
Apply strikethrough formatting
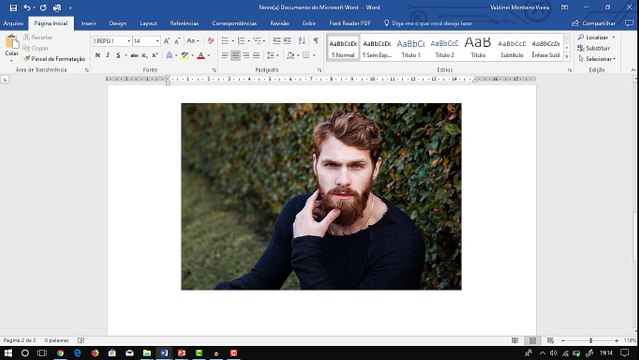pyautogui.click(x=134, y=55)
